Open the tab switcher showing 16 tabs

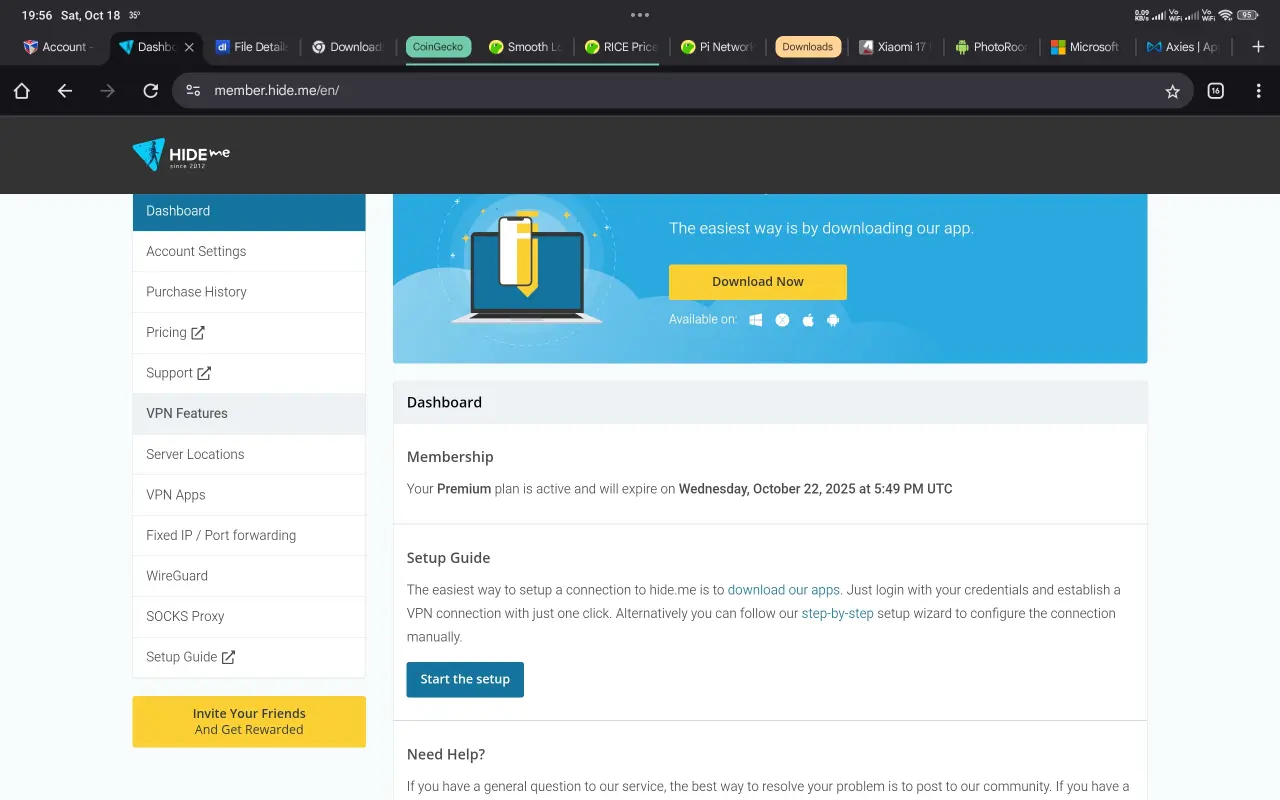[1216, 91]
